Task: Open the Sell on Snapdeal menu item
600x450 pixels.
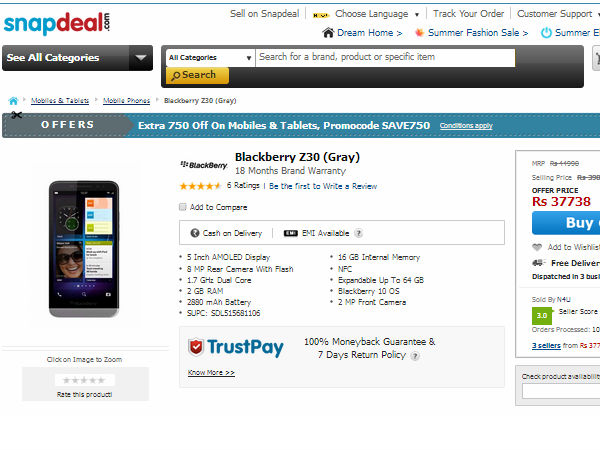Action: point(264,14)
